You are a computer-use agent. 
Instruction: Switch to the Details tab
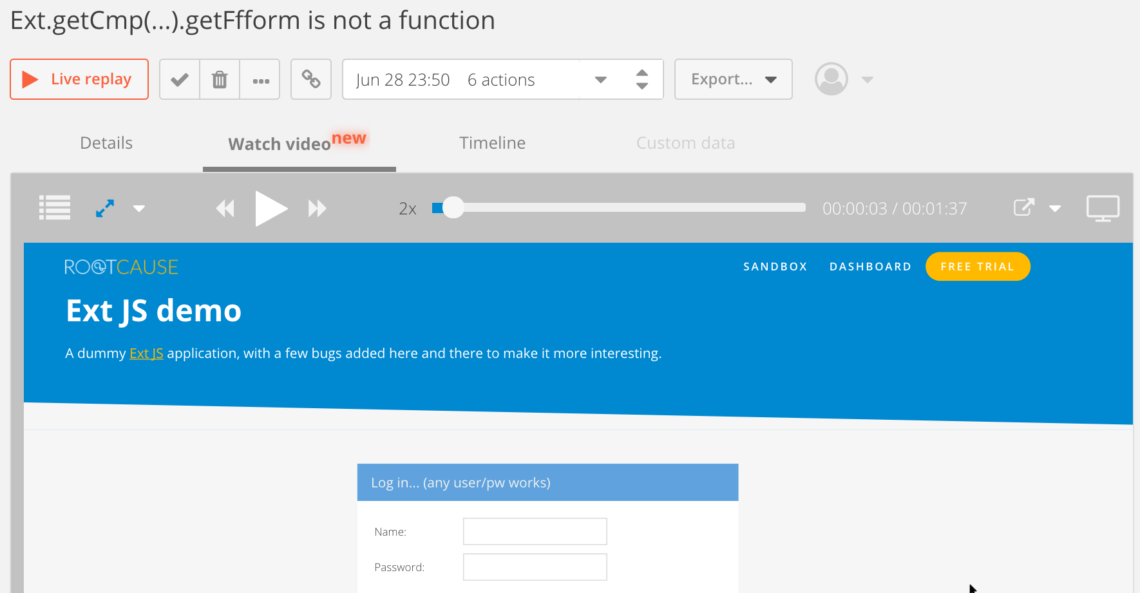click(106, 143)
